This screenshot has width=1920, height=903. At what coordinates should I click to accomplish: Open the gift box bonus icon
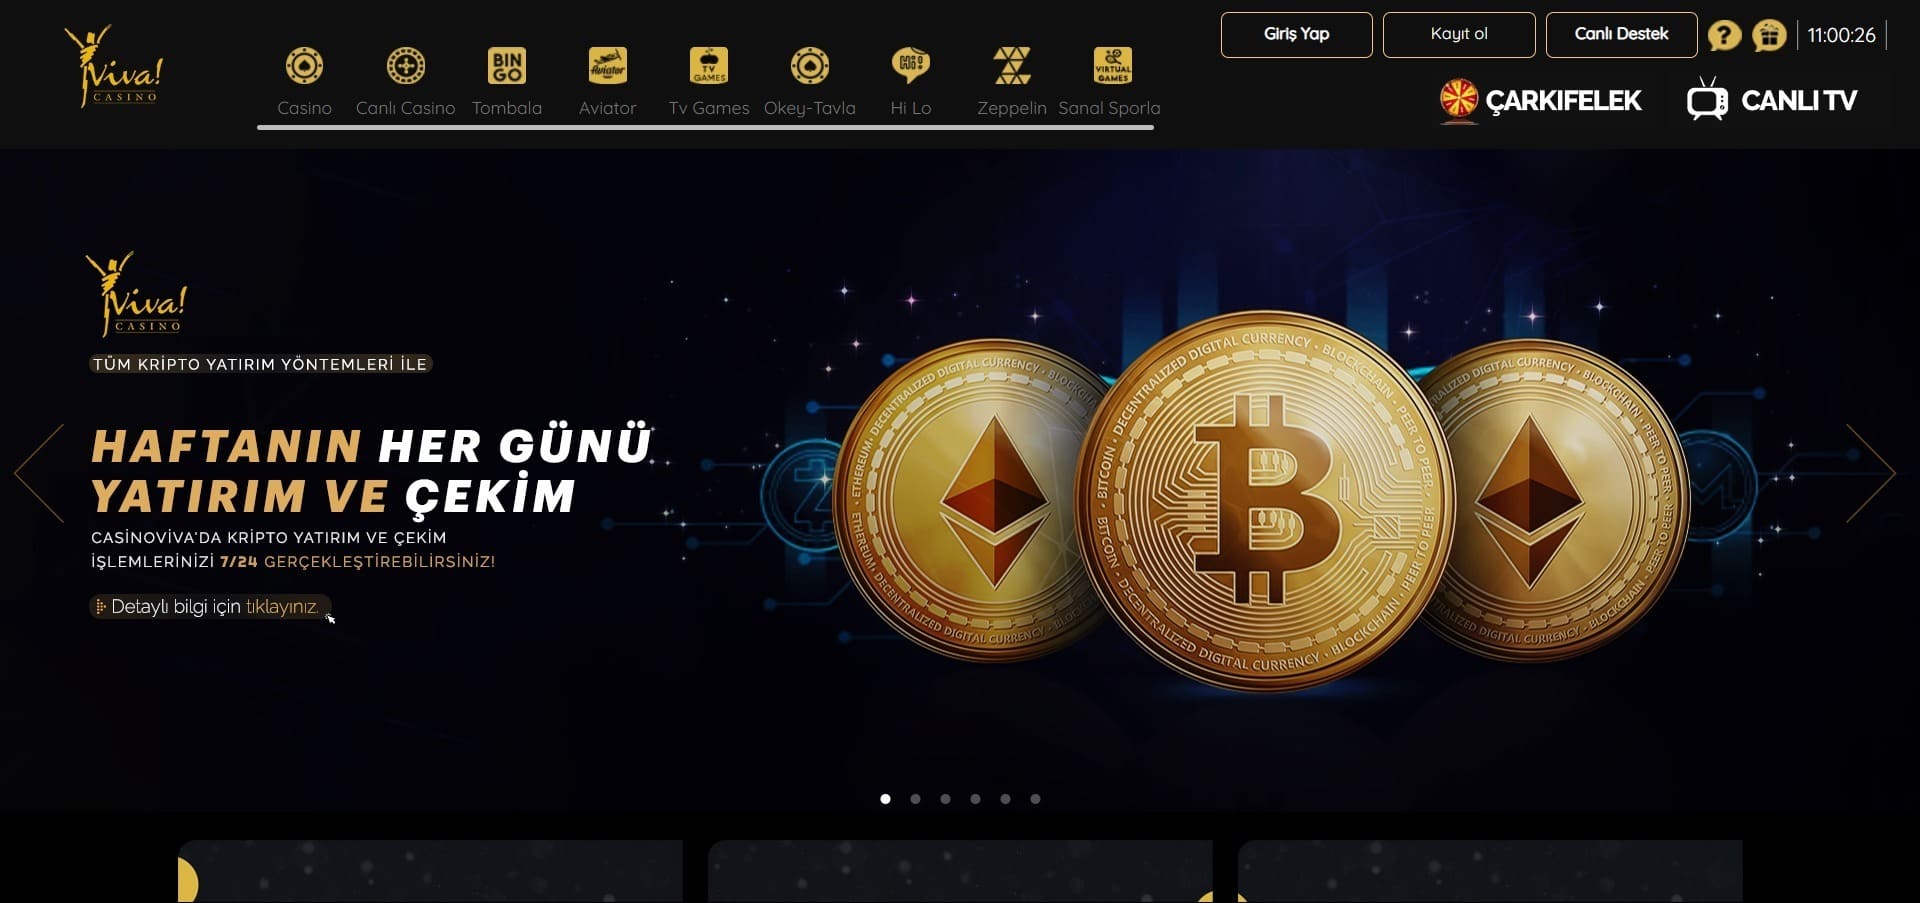tap(1769, 35)
